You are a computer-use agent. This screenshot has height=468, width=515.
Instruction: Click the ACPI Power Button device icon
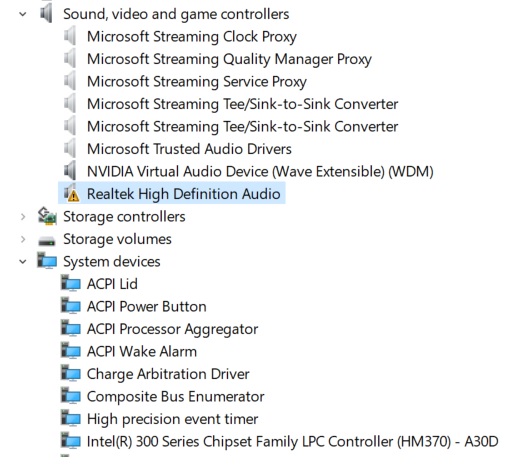(71, 306)
